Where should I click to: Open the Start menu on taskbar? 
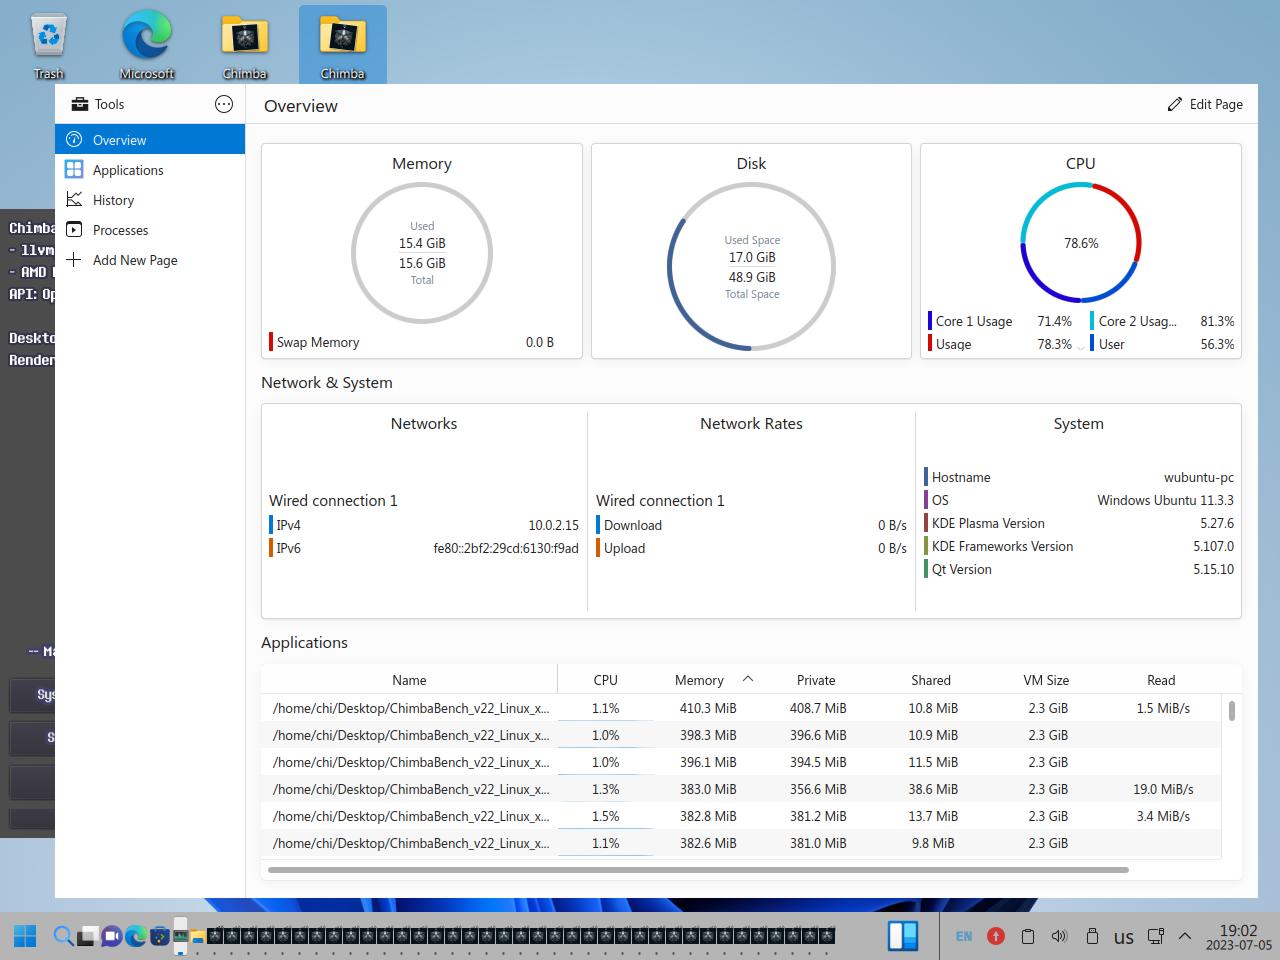[25, 936]
